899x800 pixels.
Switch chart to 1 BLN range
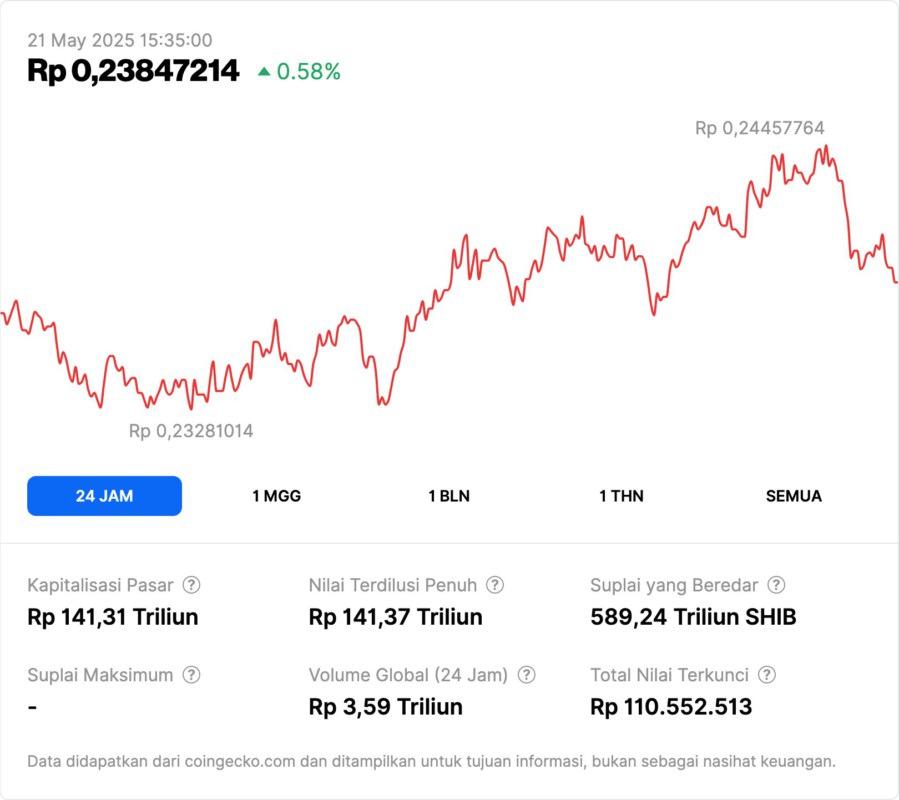(449, 496)
